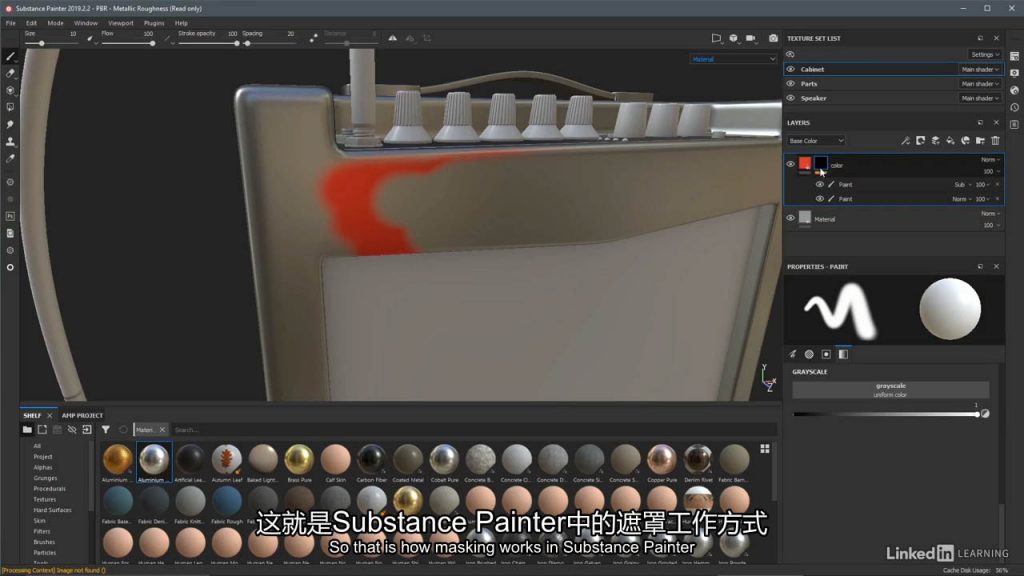The width and height of the screenshot is (1024, 576).
Task: Open the File menu
Action: [x=10, y=23]
